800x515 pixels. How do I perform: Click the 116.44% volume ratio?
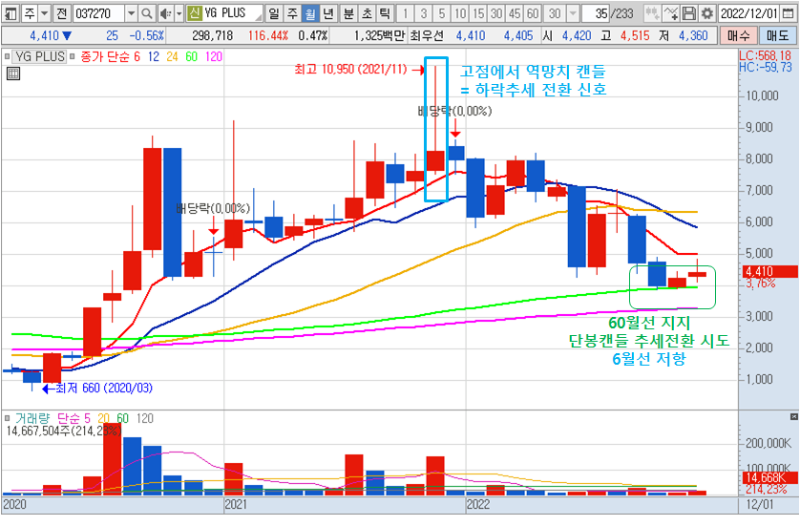[x=268, y=36]
